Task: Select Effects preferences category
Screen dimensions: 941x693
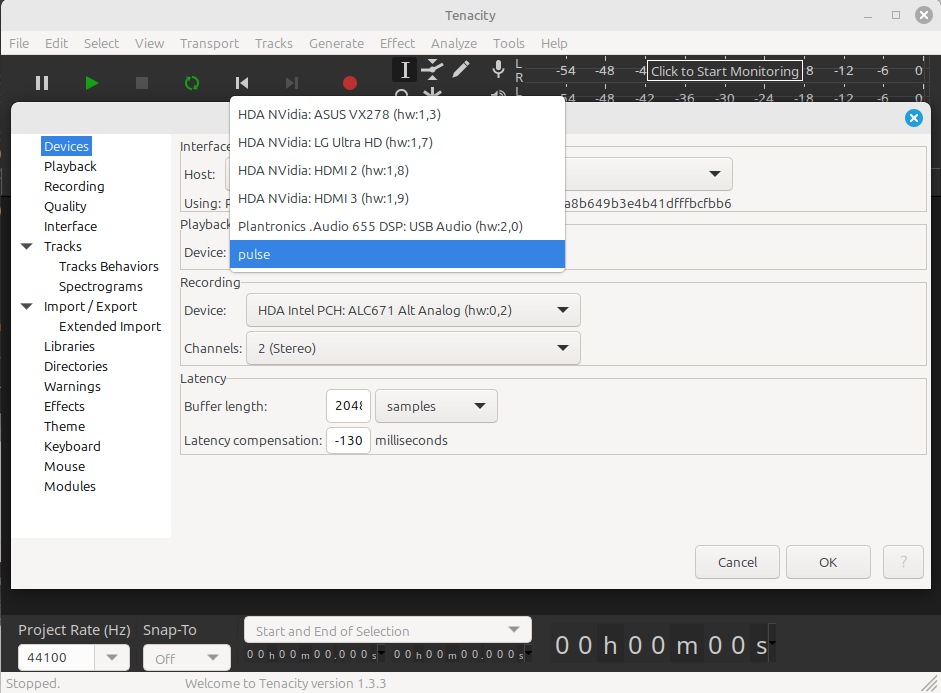Action: pos(64,406)
